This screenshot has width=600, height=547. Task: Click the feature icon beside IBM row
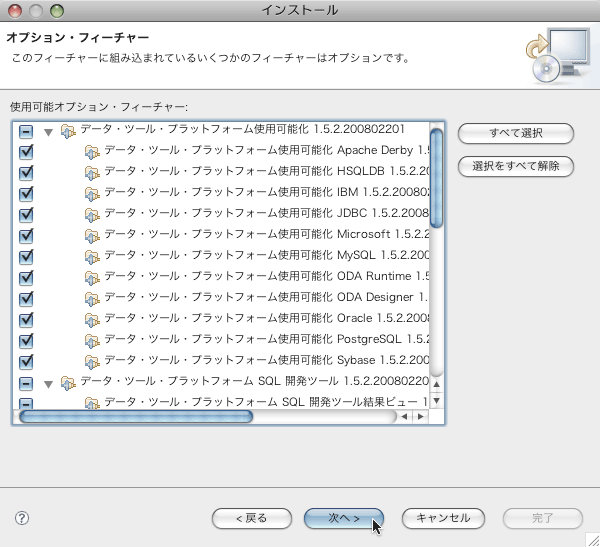click(92, 194)
